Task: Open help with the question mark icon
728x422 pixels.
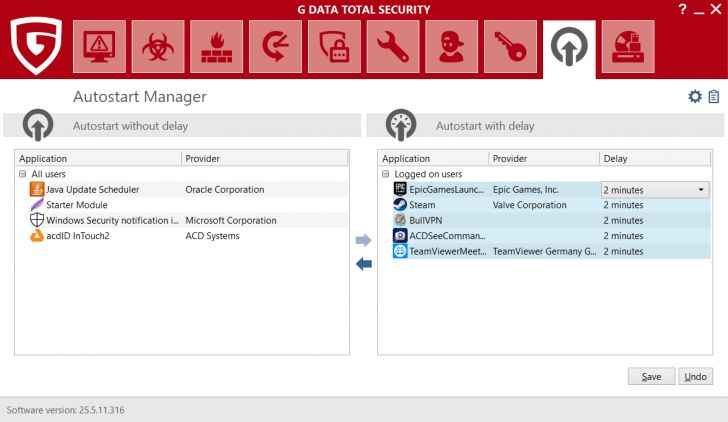Action: click(x=682, y=9)
